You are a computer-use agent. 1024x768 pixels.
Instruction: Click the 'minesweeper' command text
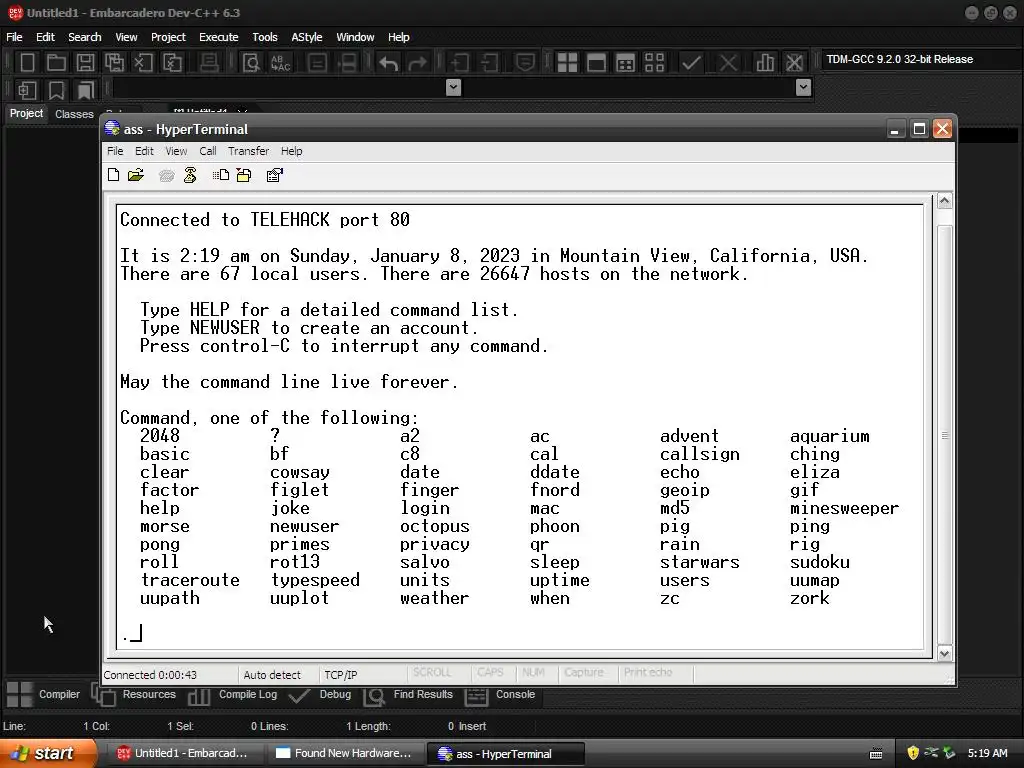click(844, 508)
